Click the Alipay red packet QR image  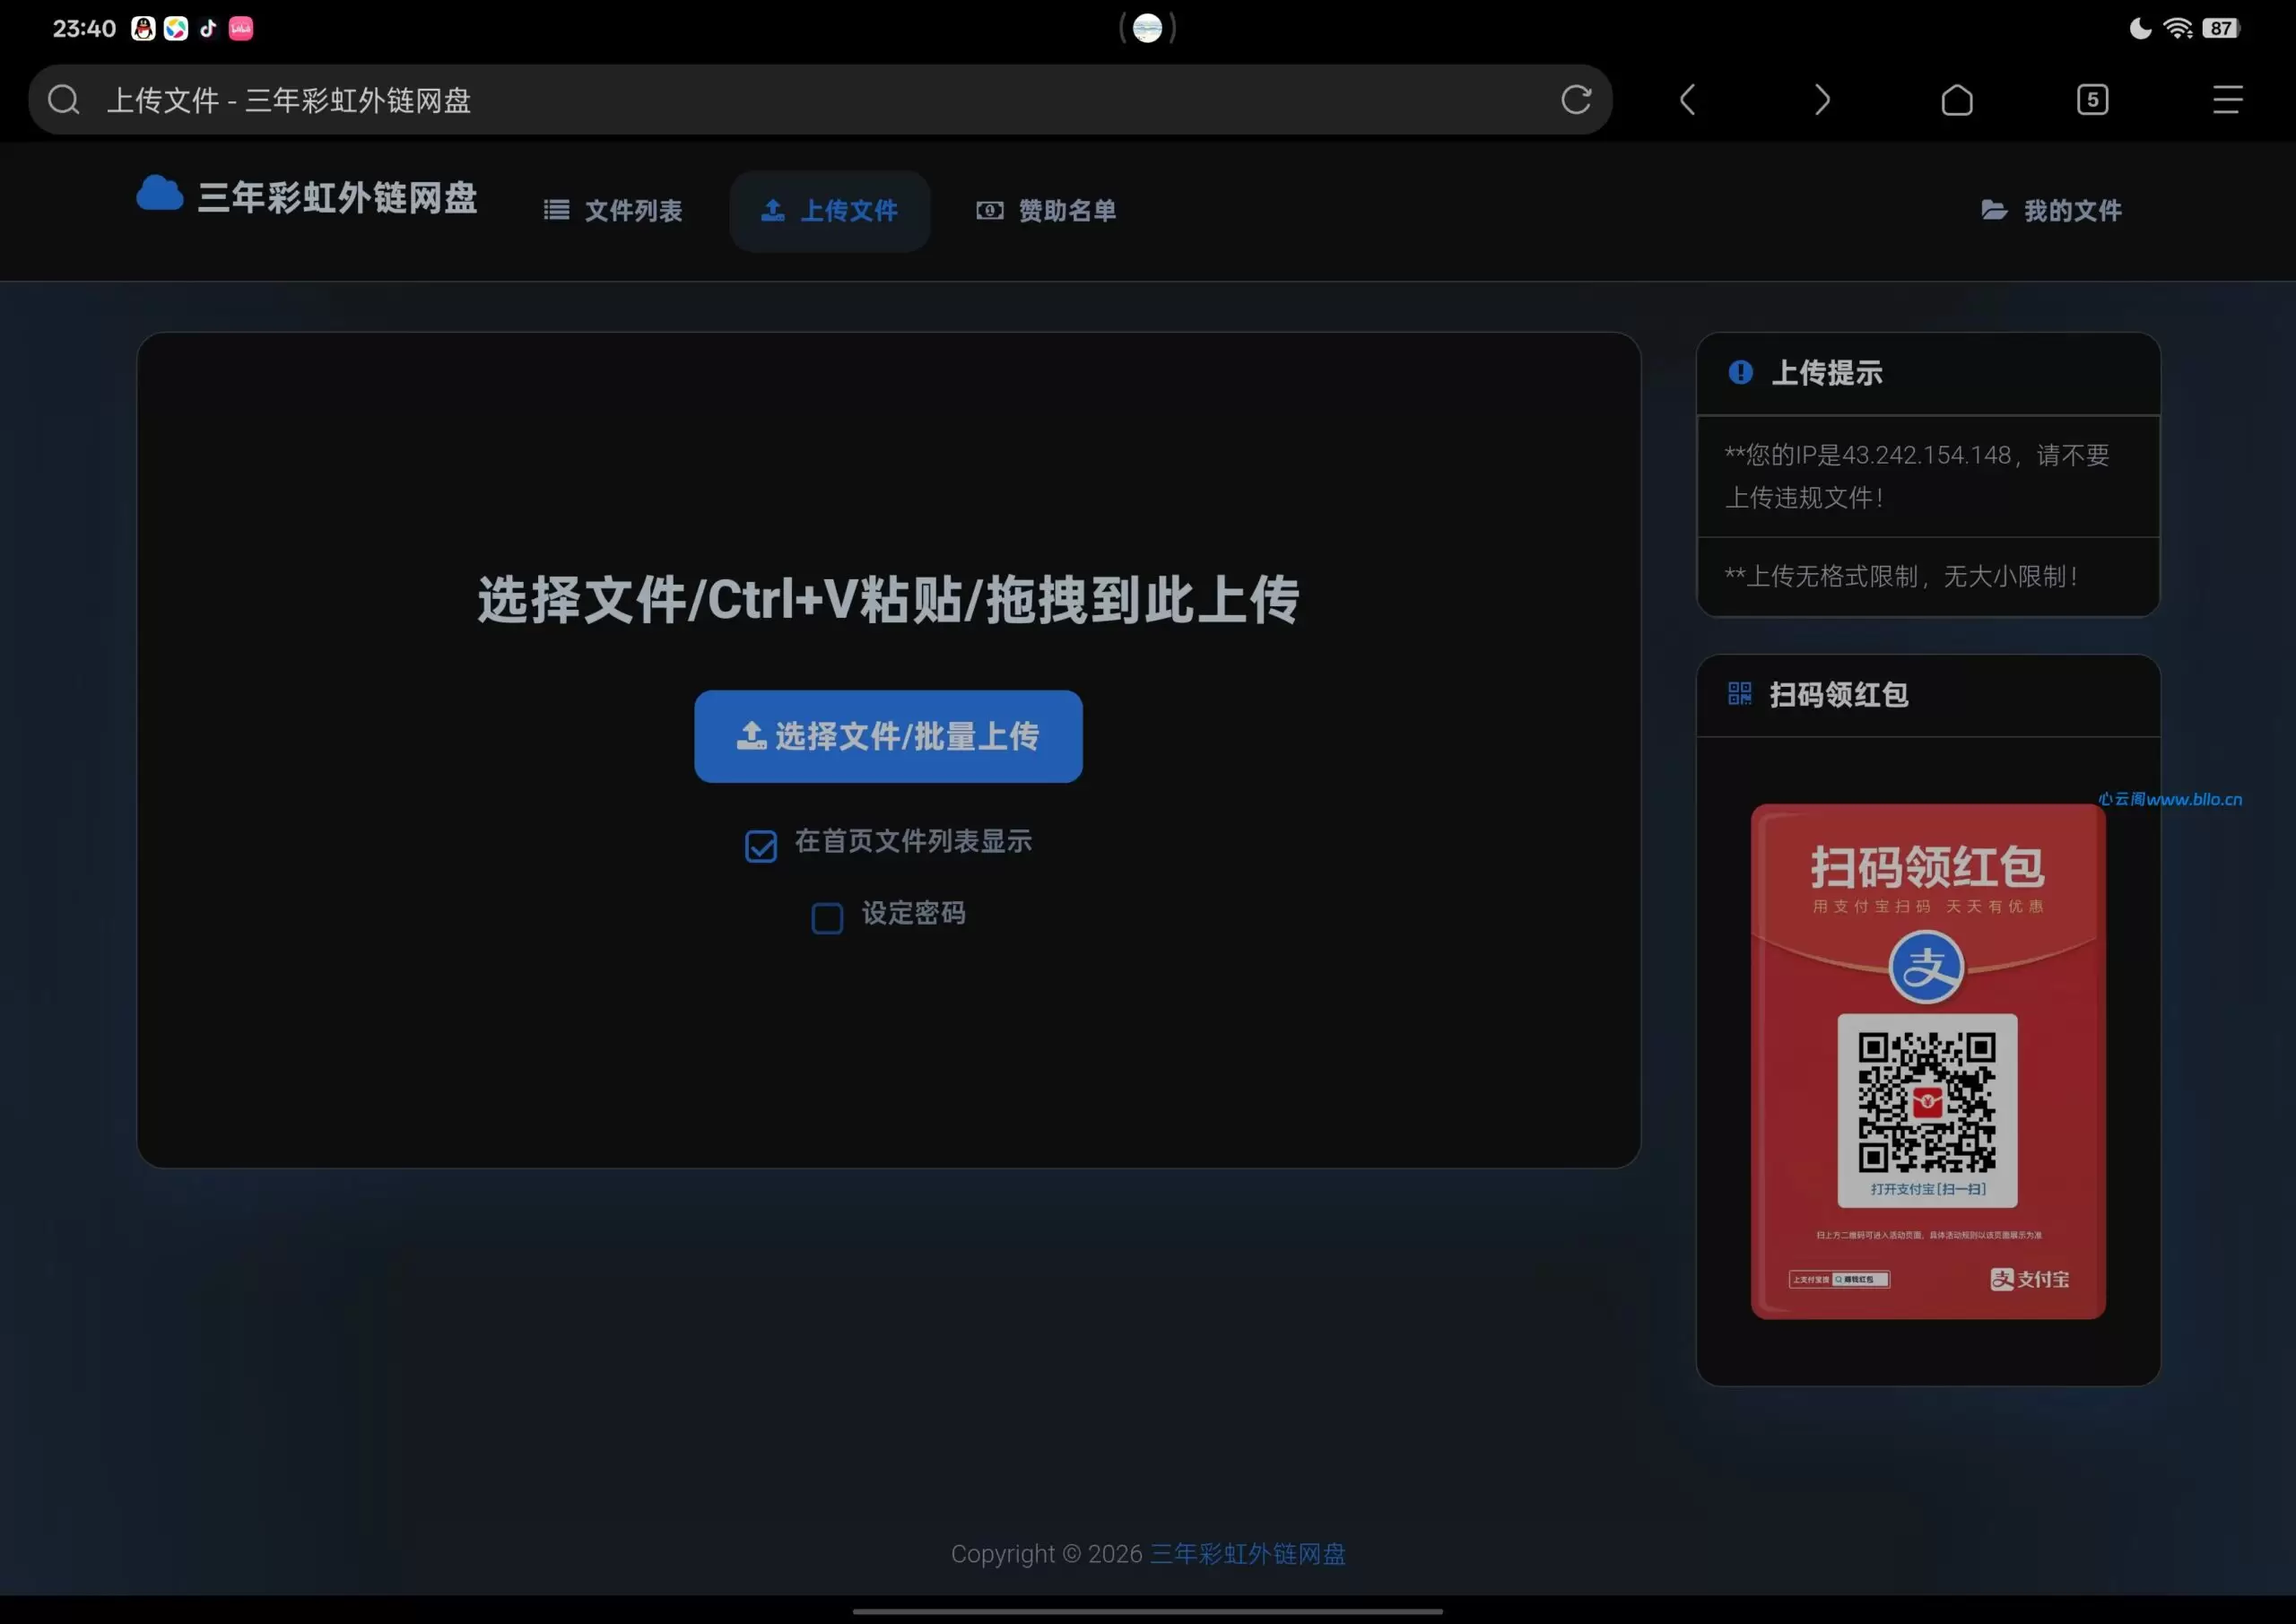[x=1928, y=1061]
